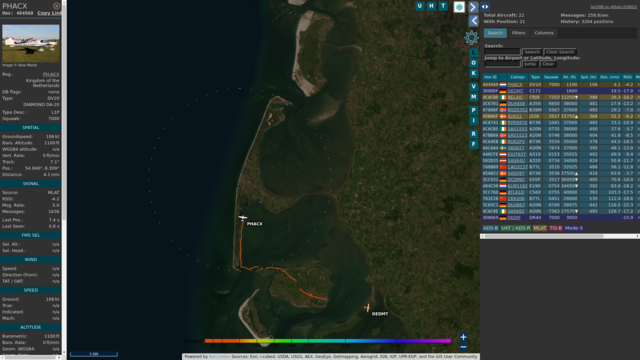
Task: Click the MLAT legend label
Action: (540, 228)
